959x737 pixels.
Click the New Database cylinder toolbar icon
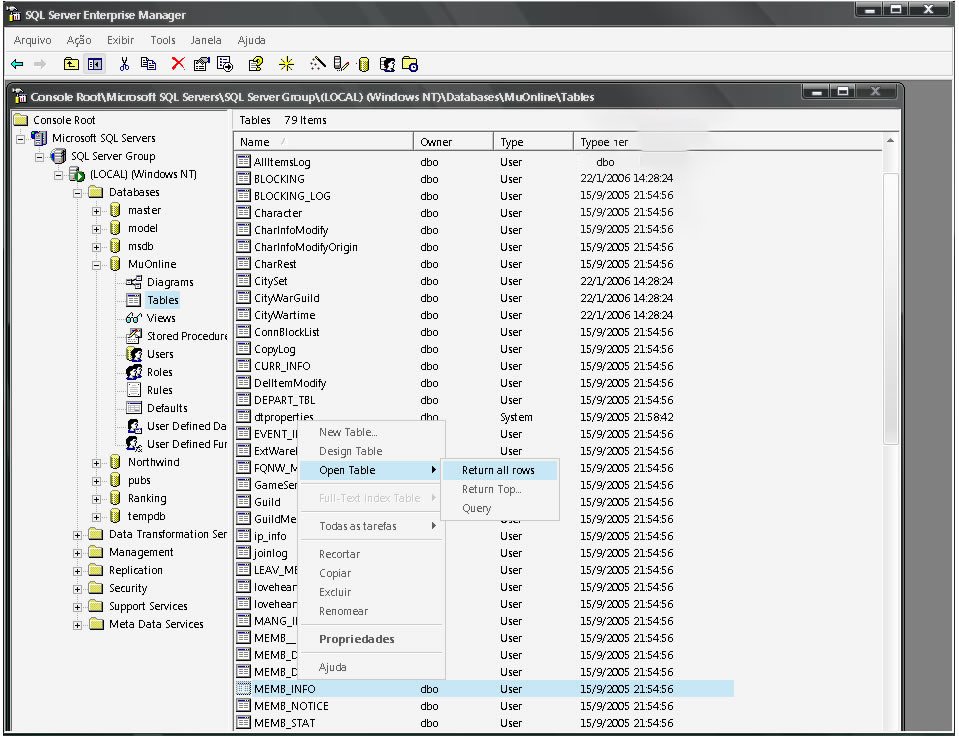coord(364,64)
